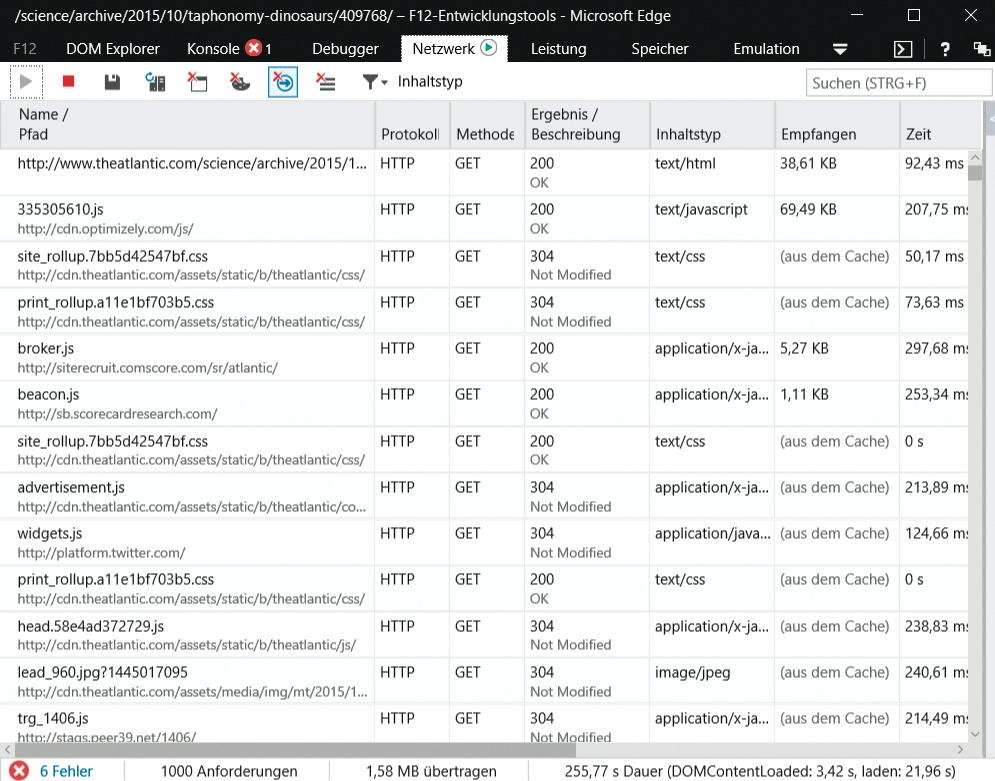Click the clear cache icon
995x781 pixels.
(x=197, y=82)
